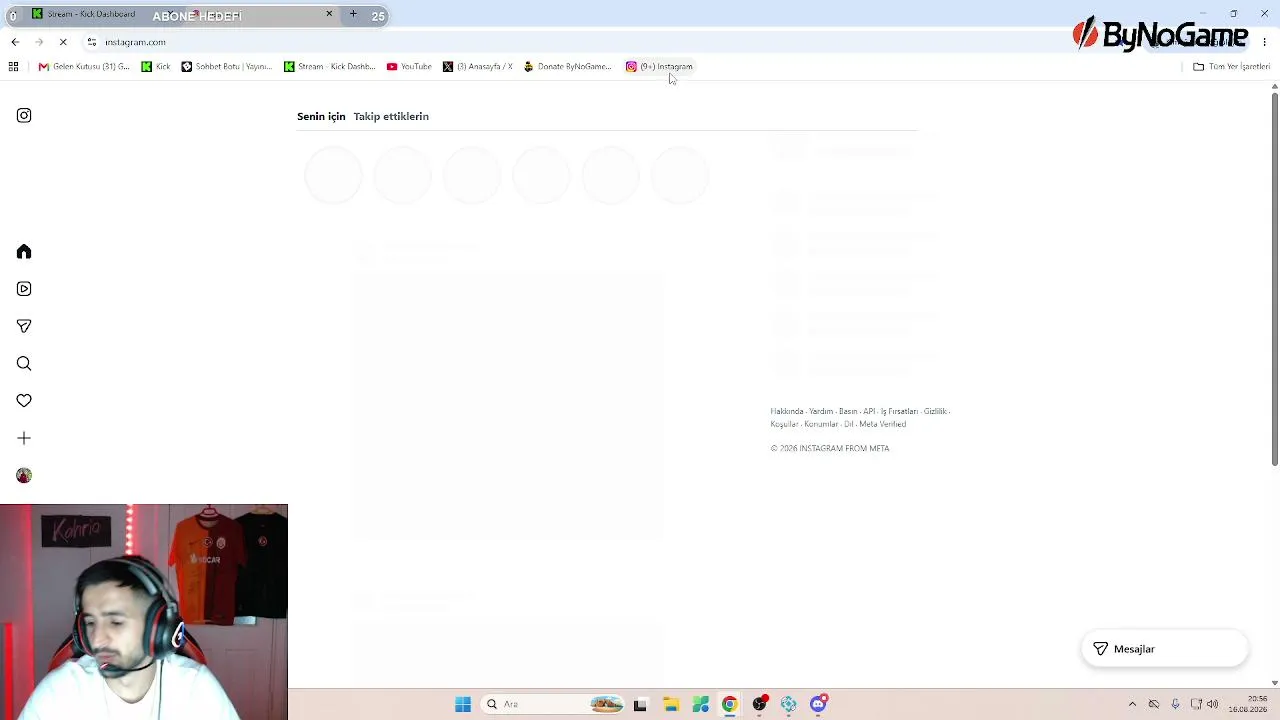This screenshot has height=720, width=1280.
Task: Open the Tüm Yer İşaretleri bookmarks folder
Action: click(1231, 66)
